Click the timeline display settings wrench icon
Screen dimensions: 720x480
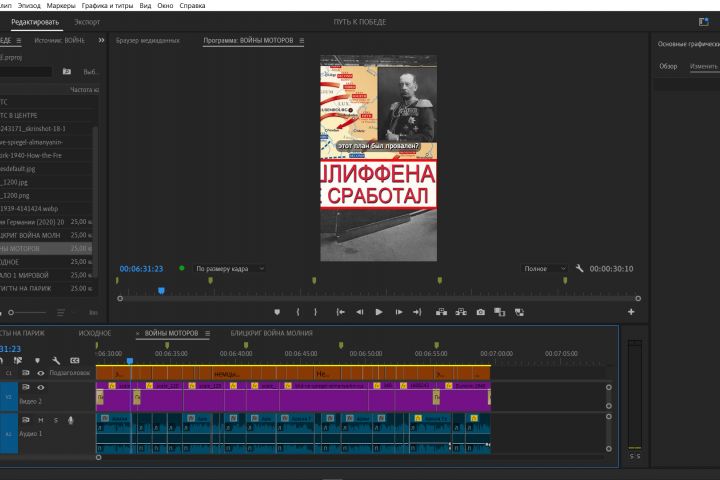click(x=56, y=361)
